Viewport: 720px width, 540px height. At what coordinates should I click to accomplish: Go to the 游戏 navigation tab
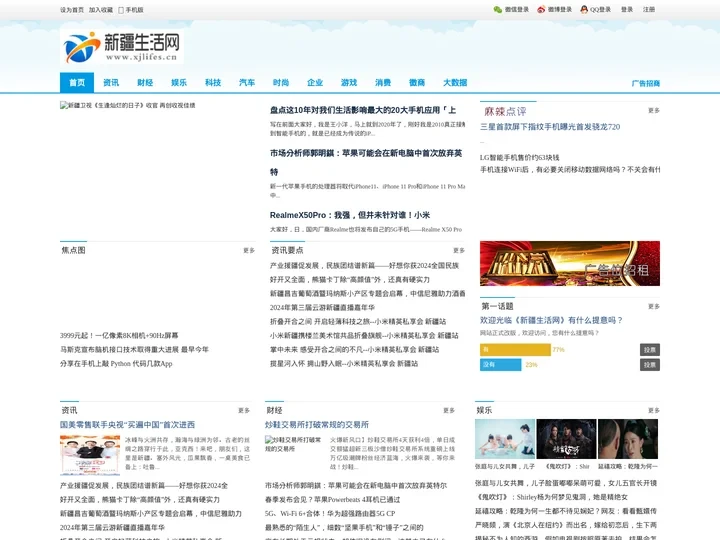[349, 83]
